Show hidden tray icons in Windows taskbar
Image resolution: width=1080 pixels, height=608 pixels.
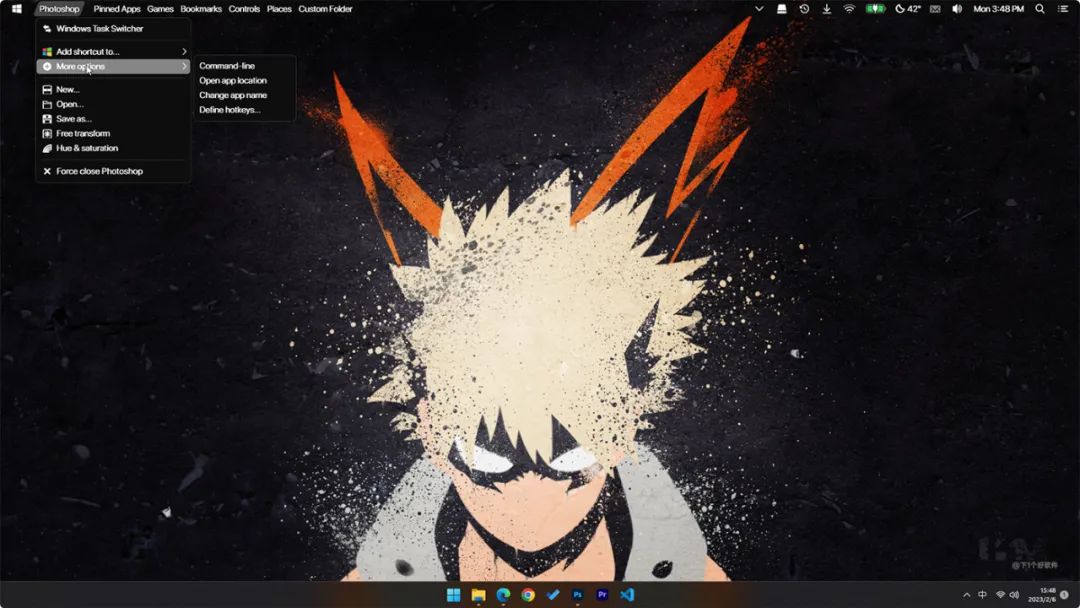(x=966, y=594)
